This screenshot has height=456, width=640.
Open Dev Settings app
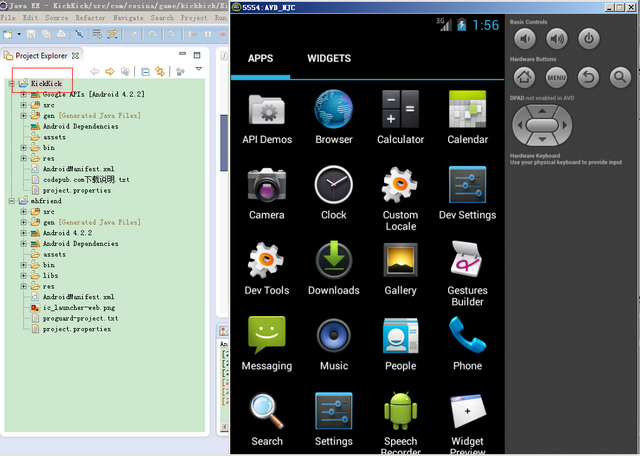coord(467,193)
